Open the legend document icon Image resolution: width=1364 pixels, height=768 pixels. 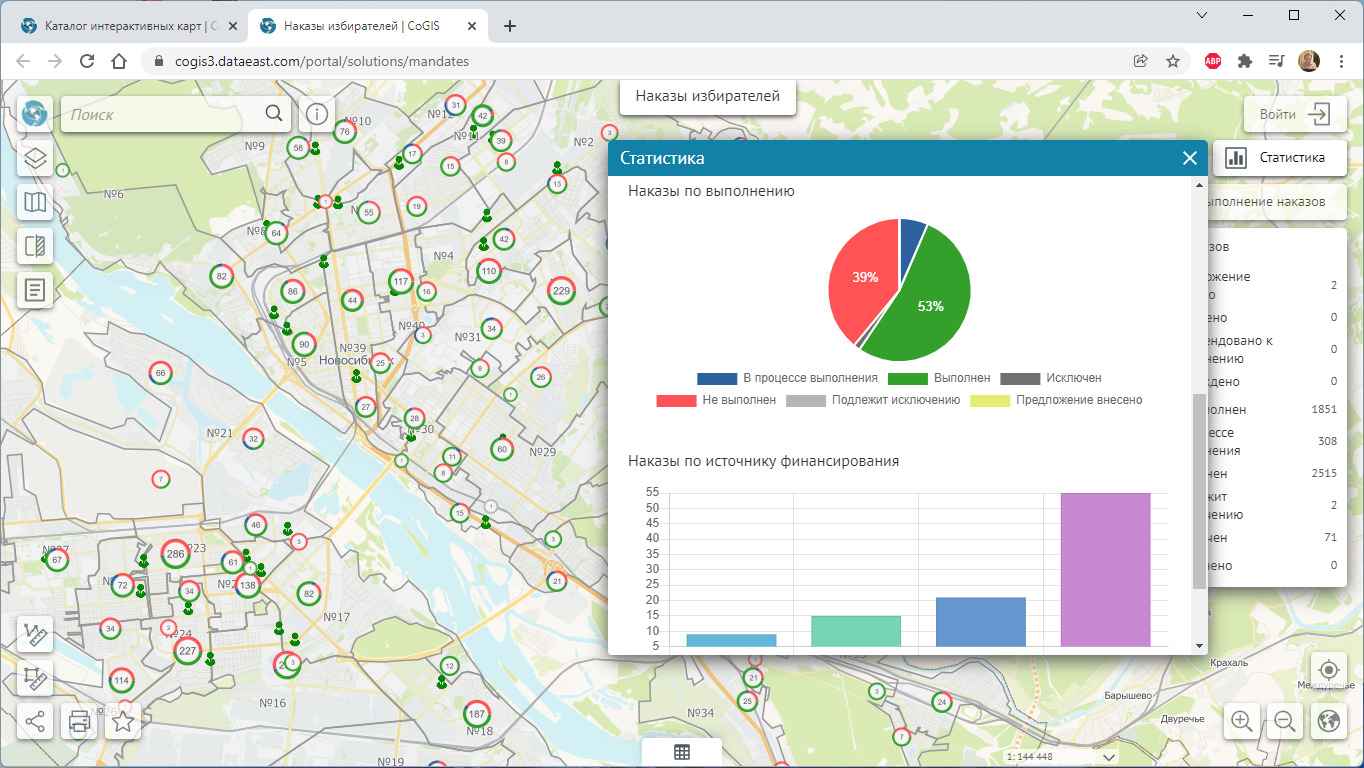point(35,291)
